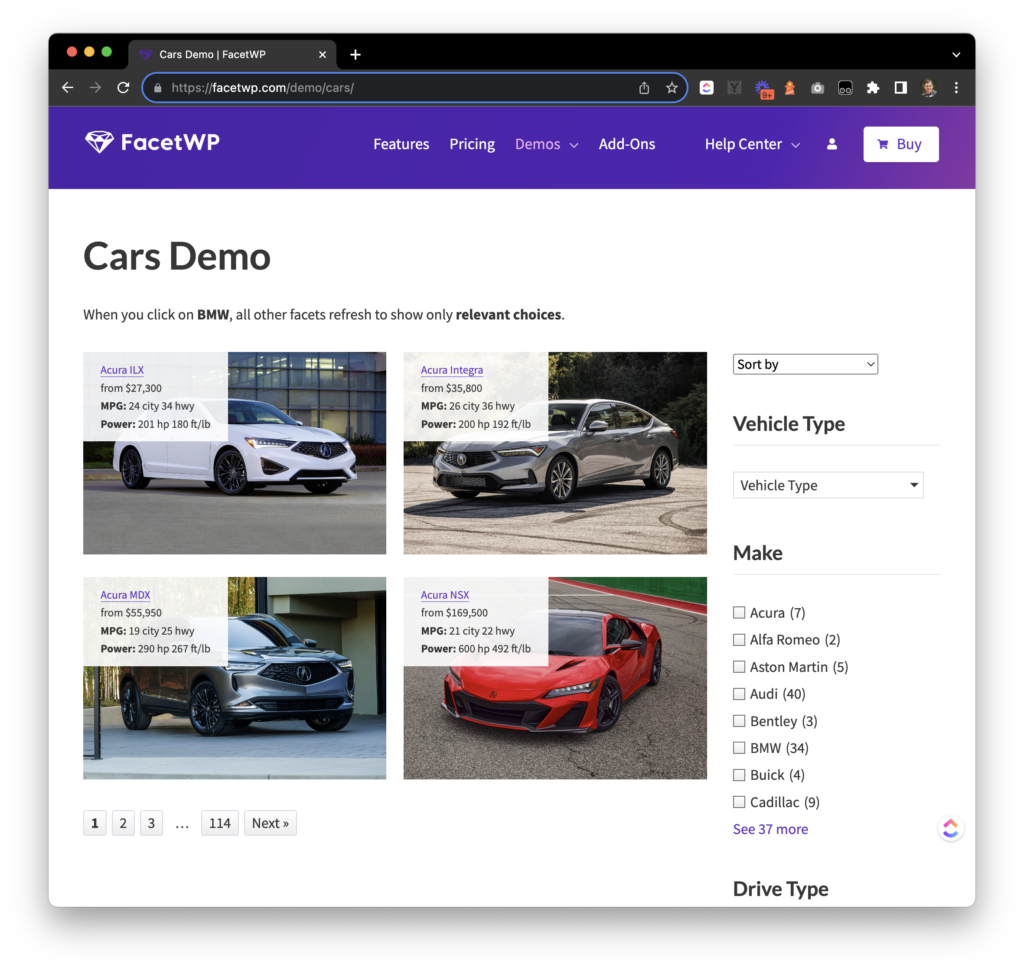Open the Sort by dropdown

[x=805, y=364]
